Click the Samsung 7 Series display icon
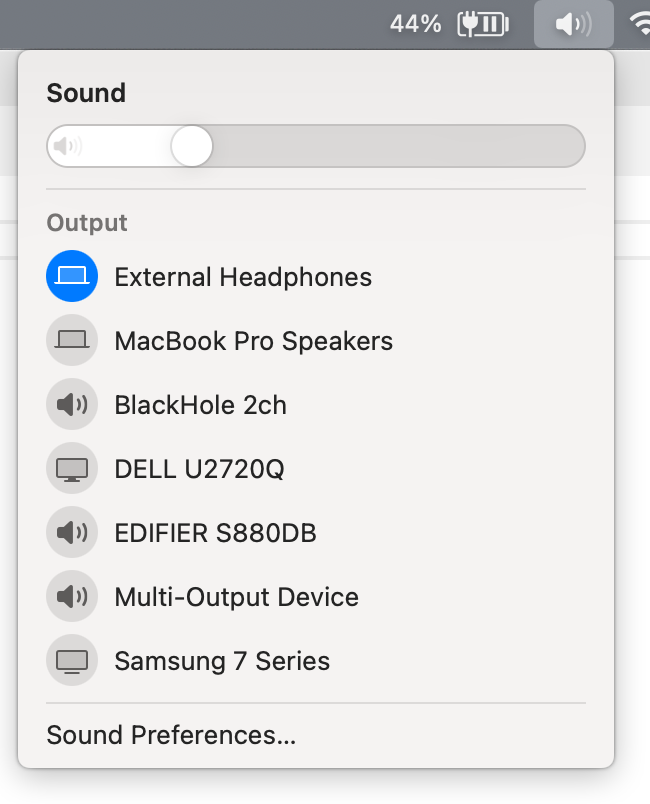The height and width of the screenshot is (804, 650). 72,661
